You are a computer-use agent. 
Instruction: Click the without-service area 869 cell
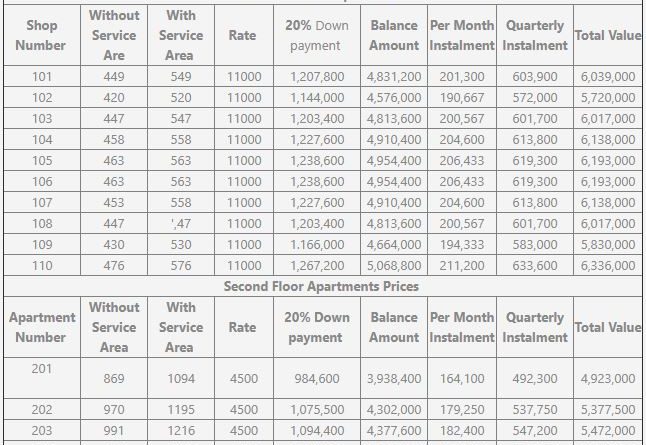[114, 379]
